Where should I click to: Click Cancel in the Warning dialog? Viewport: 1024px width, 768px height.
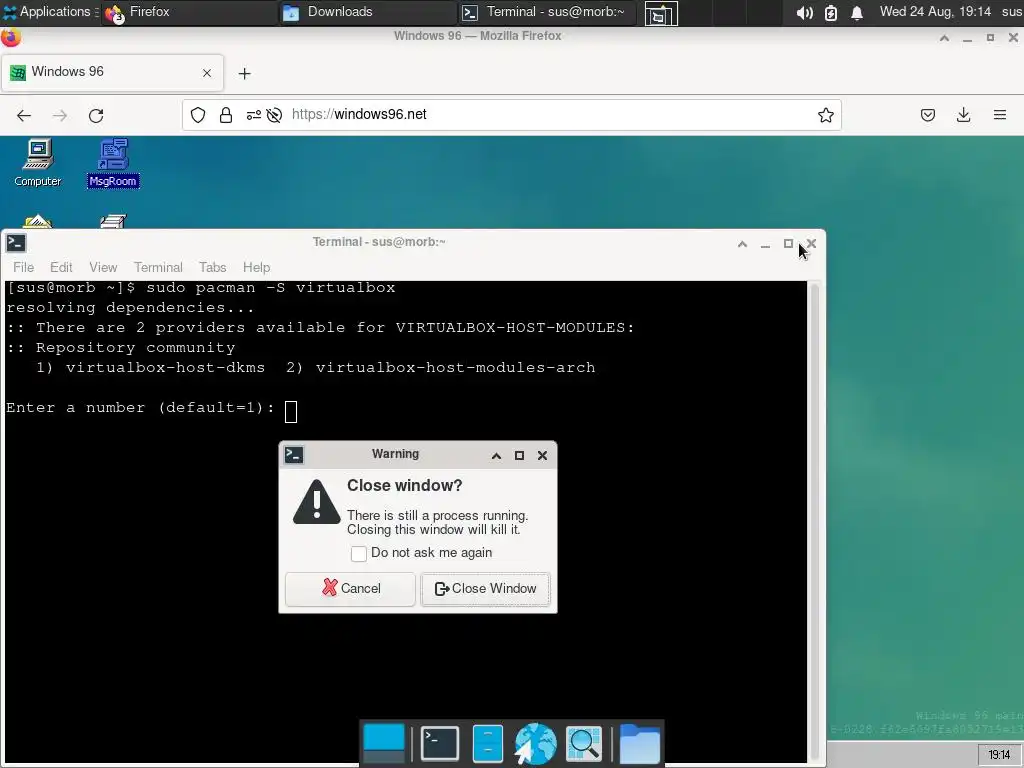pos(350,589)
